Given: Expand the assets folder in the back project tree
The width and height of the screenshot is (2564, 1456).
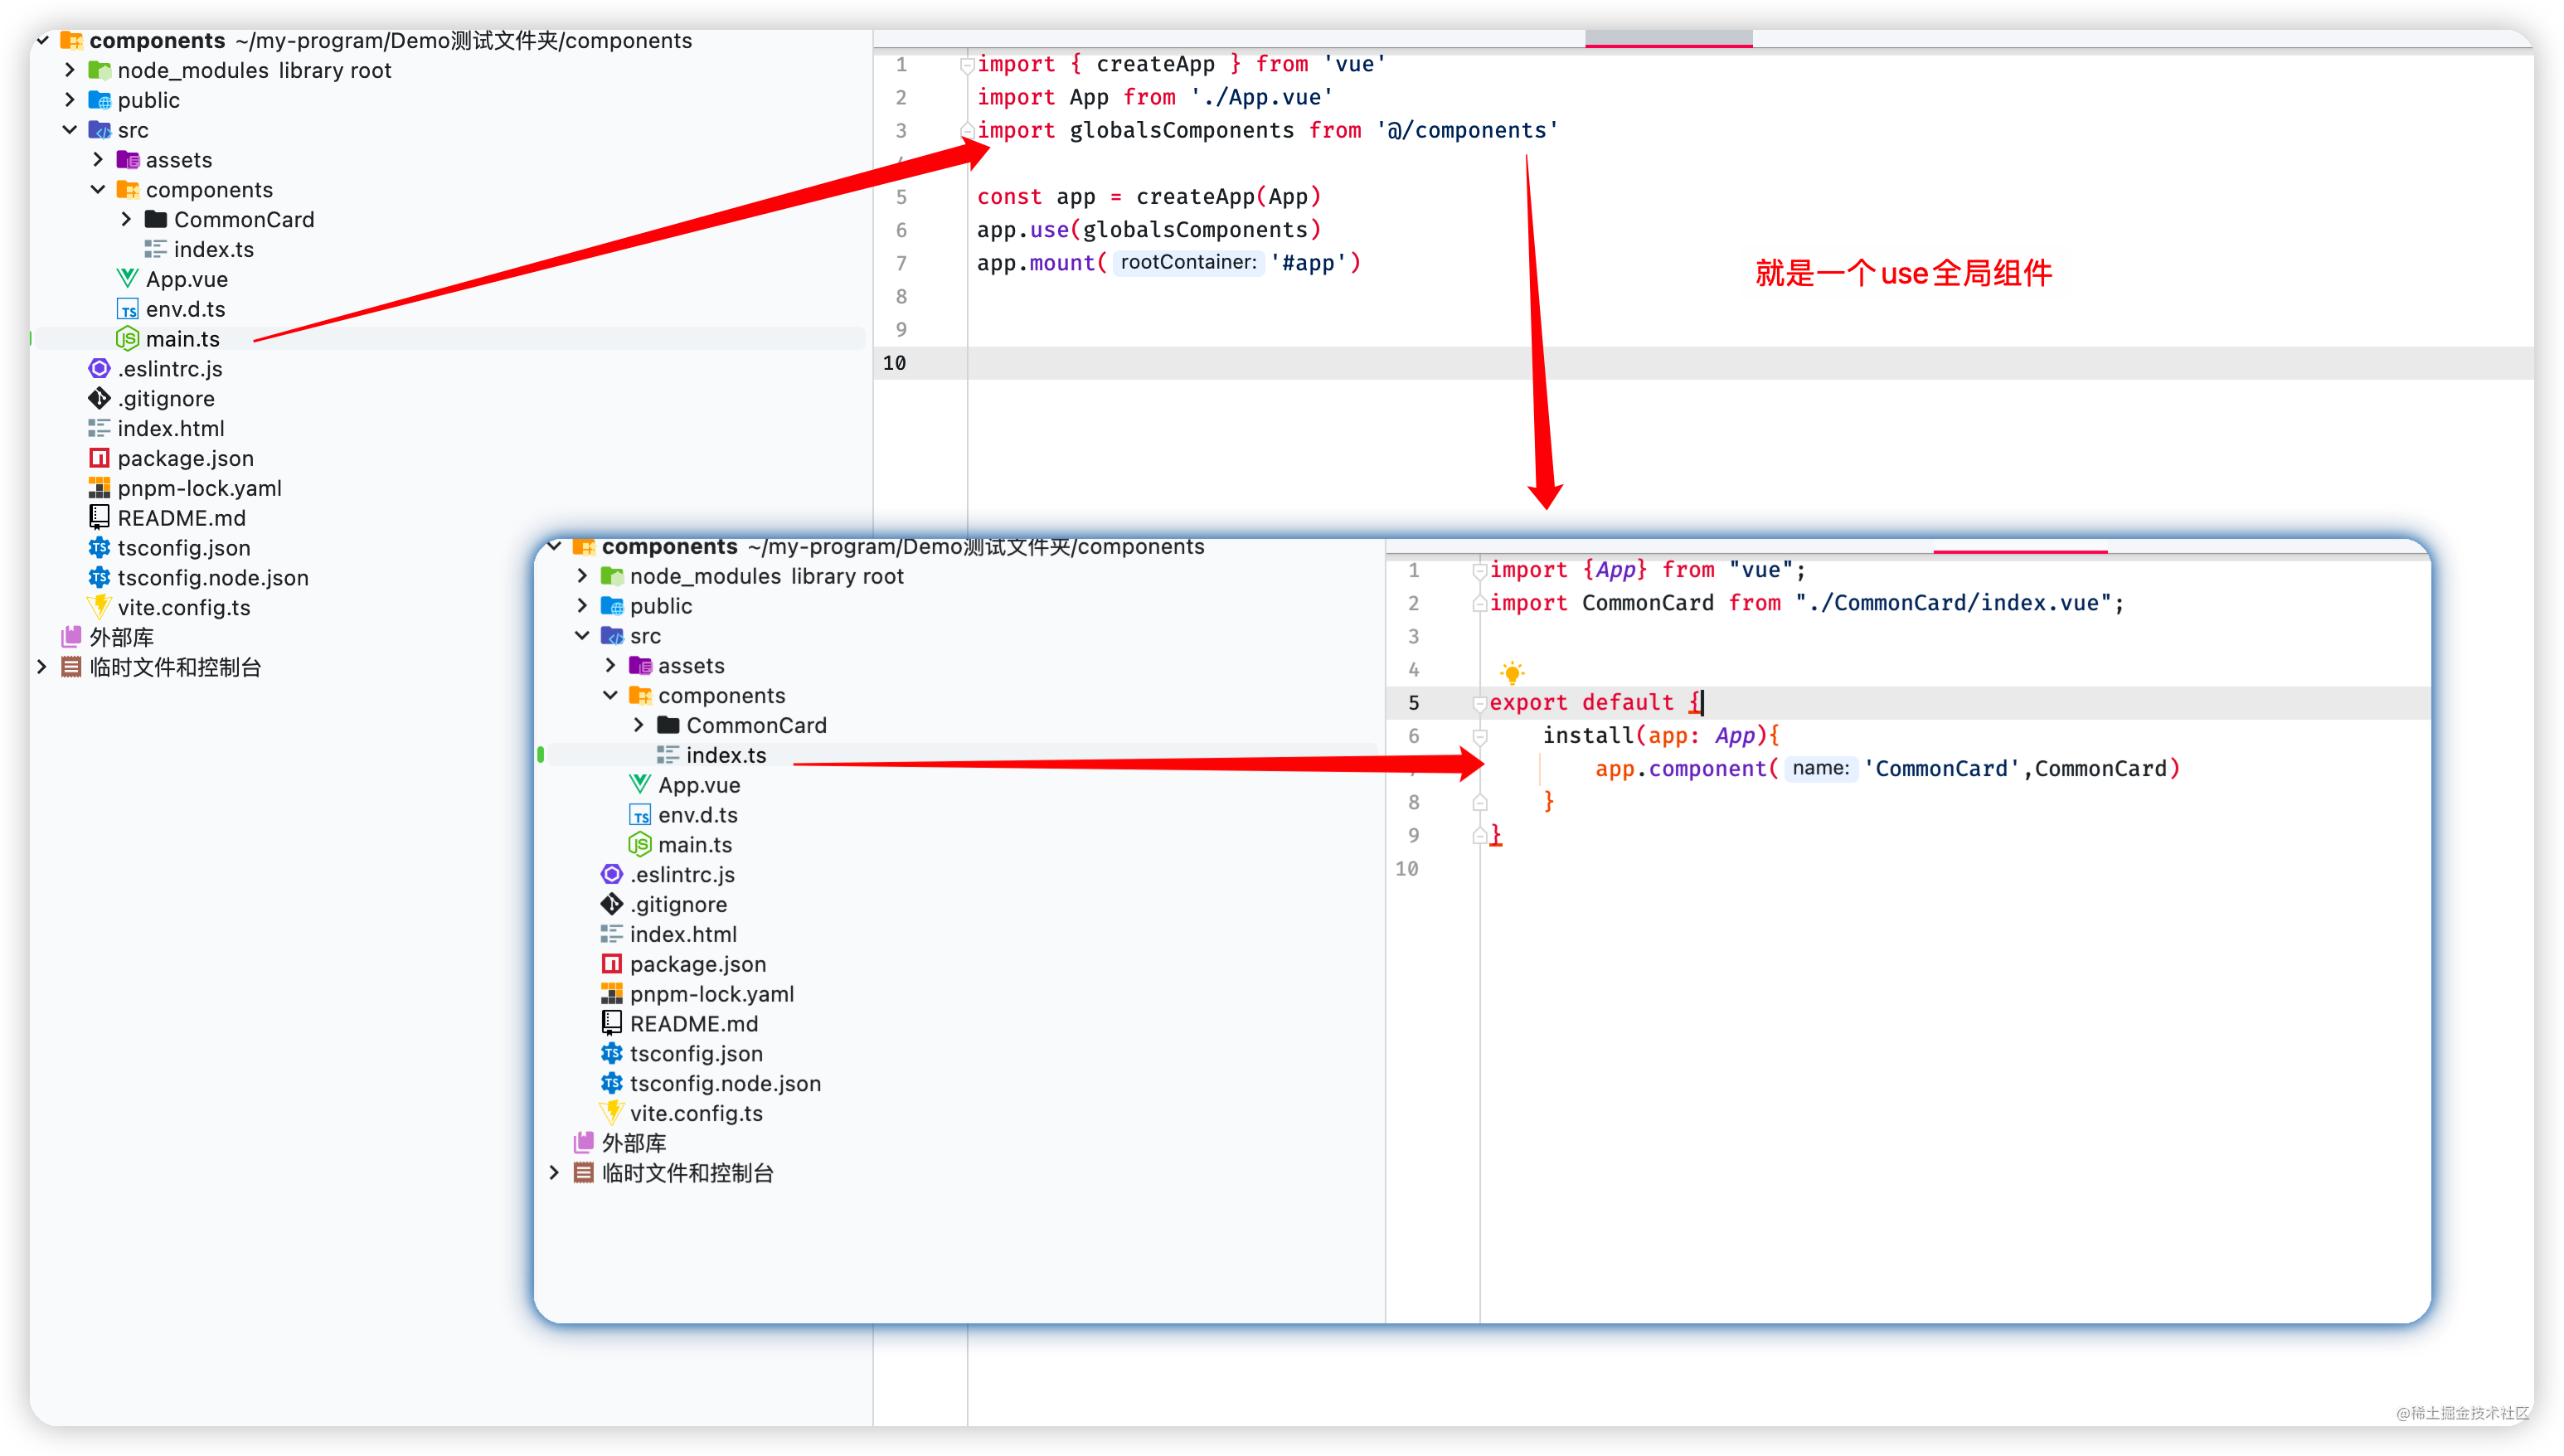Looking at the screenshot, I should 98,160.
